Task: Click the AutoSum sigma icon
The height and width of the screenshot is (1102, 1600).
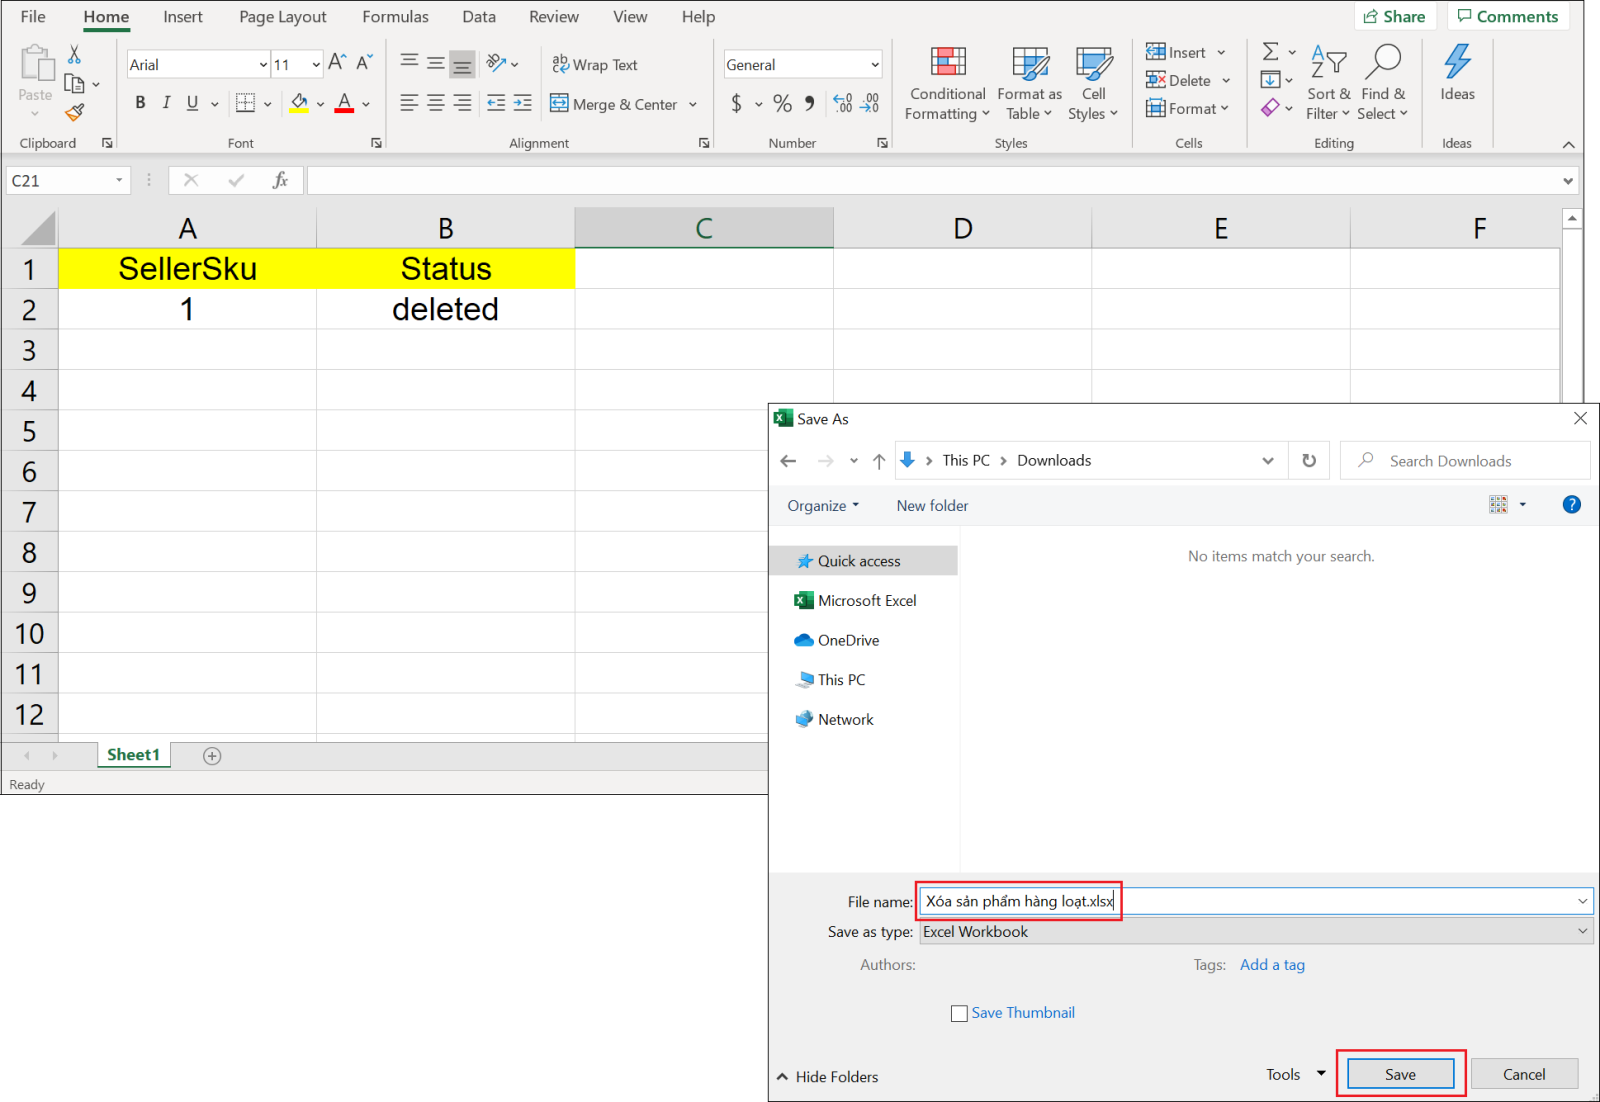Action: click(x=1270, y=52)
